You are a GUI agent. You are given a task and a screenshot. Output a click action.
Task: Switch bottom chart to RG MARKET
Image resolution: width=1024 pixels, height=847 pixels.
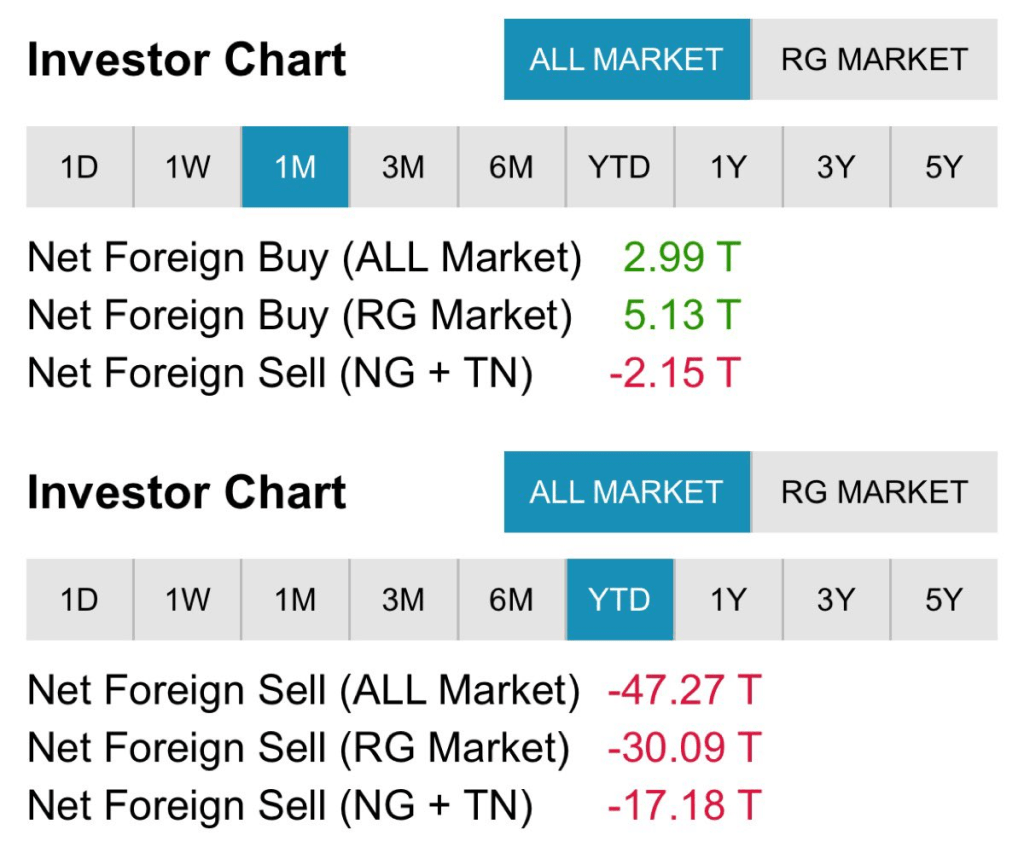coord(874,491)
